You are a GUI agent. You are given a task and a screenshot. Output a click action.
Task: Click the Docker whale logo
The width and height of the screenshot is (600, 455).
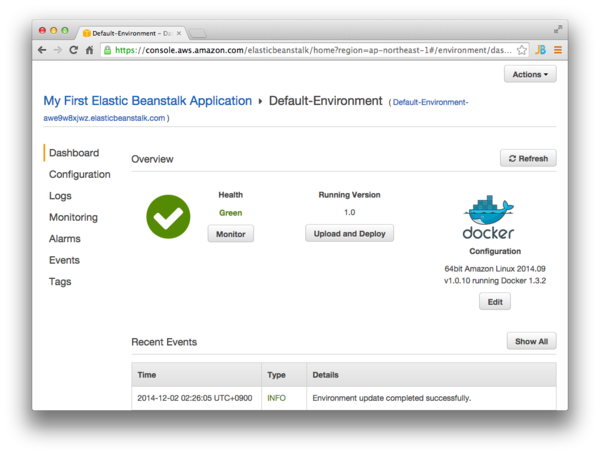[488, 217]
